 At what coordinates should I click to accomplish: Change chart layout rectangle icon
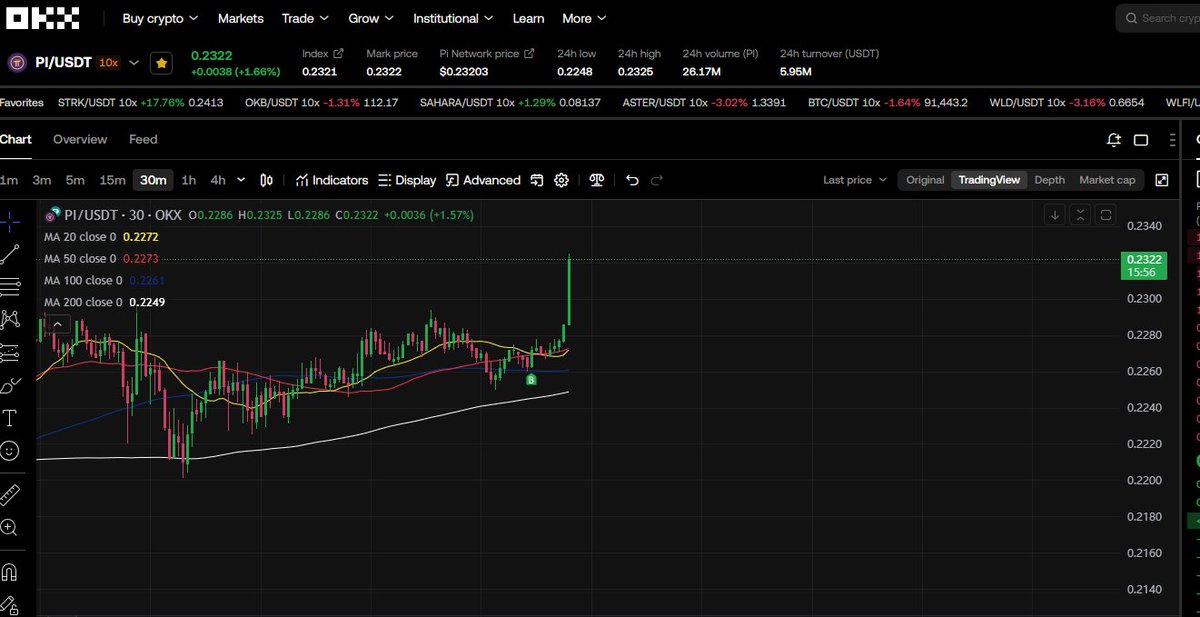click(x=1143, y=140)
